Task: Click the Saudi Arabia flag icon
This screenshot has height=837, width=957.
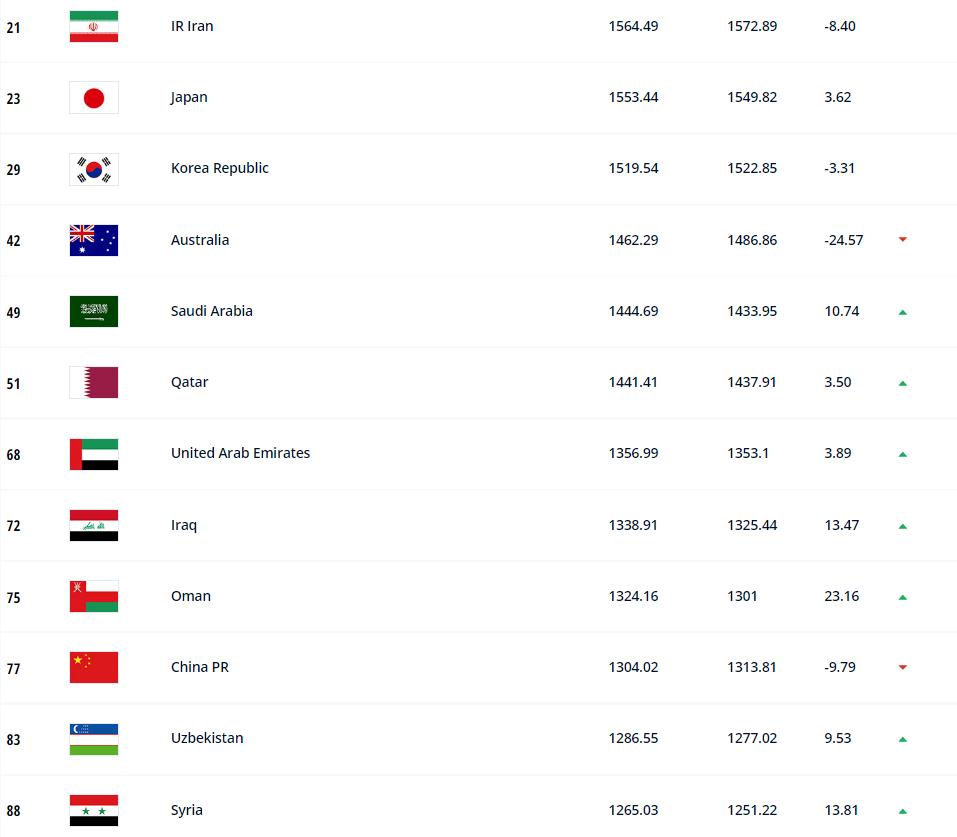Action: tap(93, 311)
